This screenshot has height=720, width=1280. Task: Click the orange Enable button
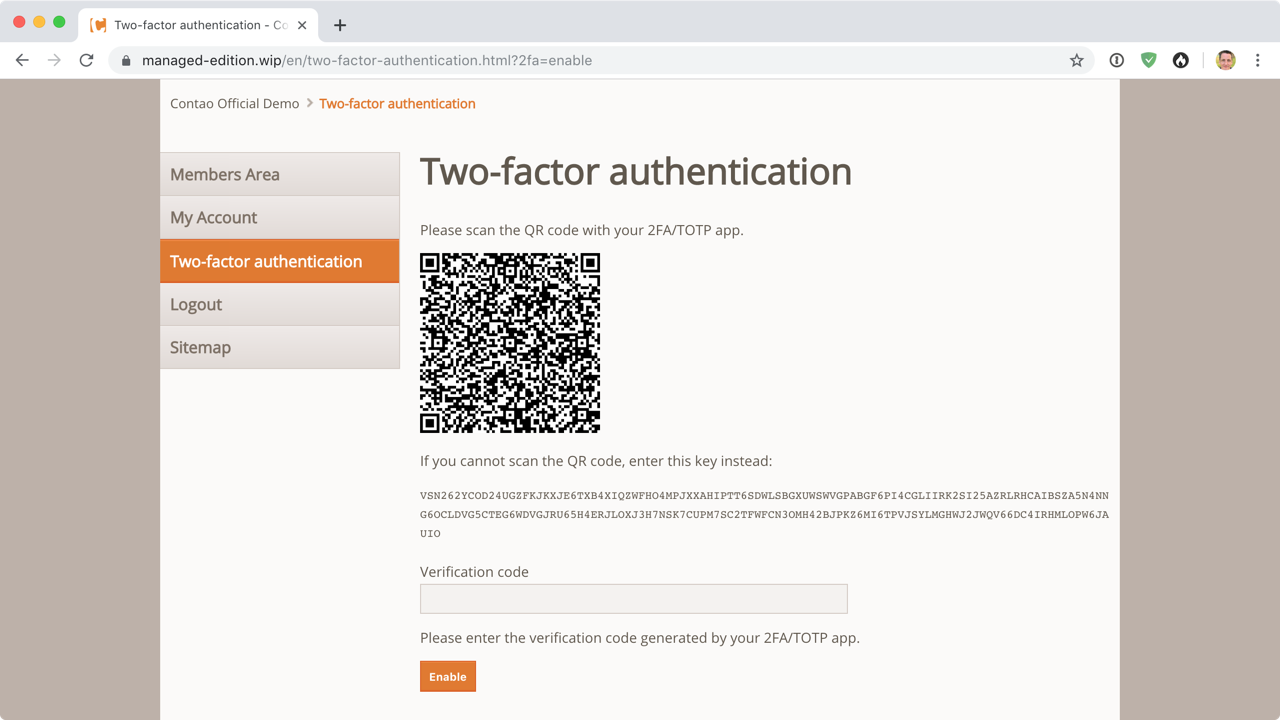click(x=448, y=676)
